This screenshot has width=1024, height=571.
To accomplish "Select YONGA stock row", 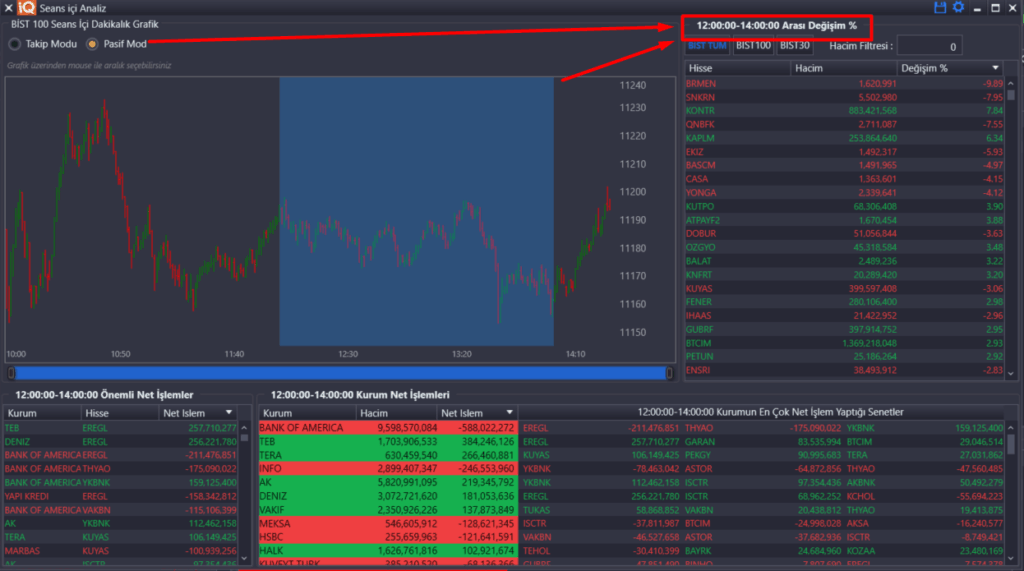I will click(x=844, y=193).
